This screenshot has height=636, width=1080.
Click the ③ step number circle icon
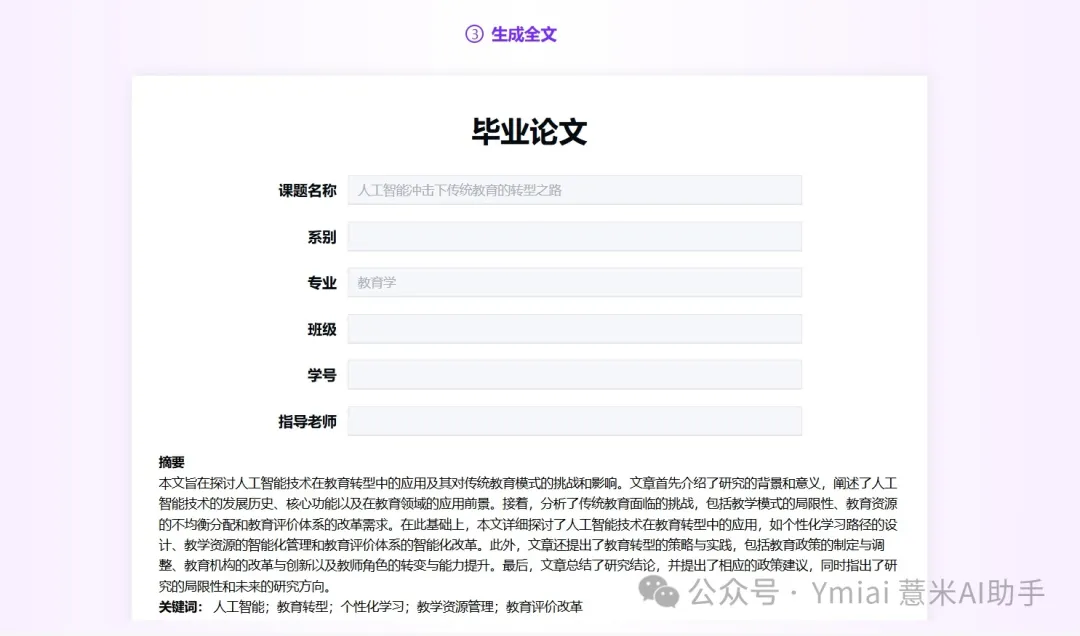pos(477,33)
